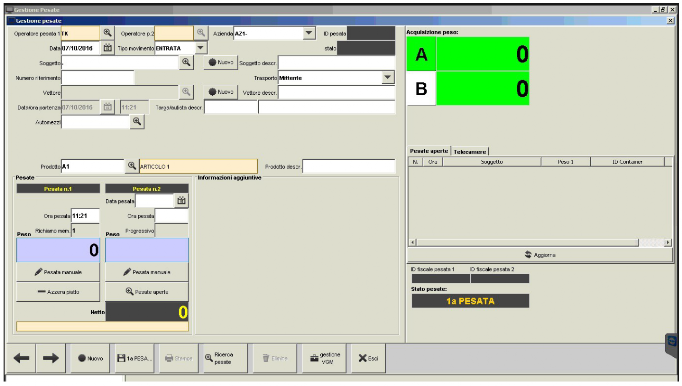Open Ricerca pesate from the toolbar
This screenshot has height=386, width=682.
225,358
